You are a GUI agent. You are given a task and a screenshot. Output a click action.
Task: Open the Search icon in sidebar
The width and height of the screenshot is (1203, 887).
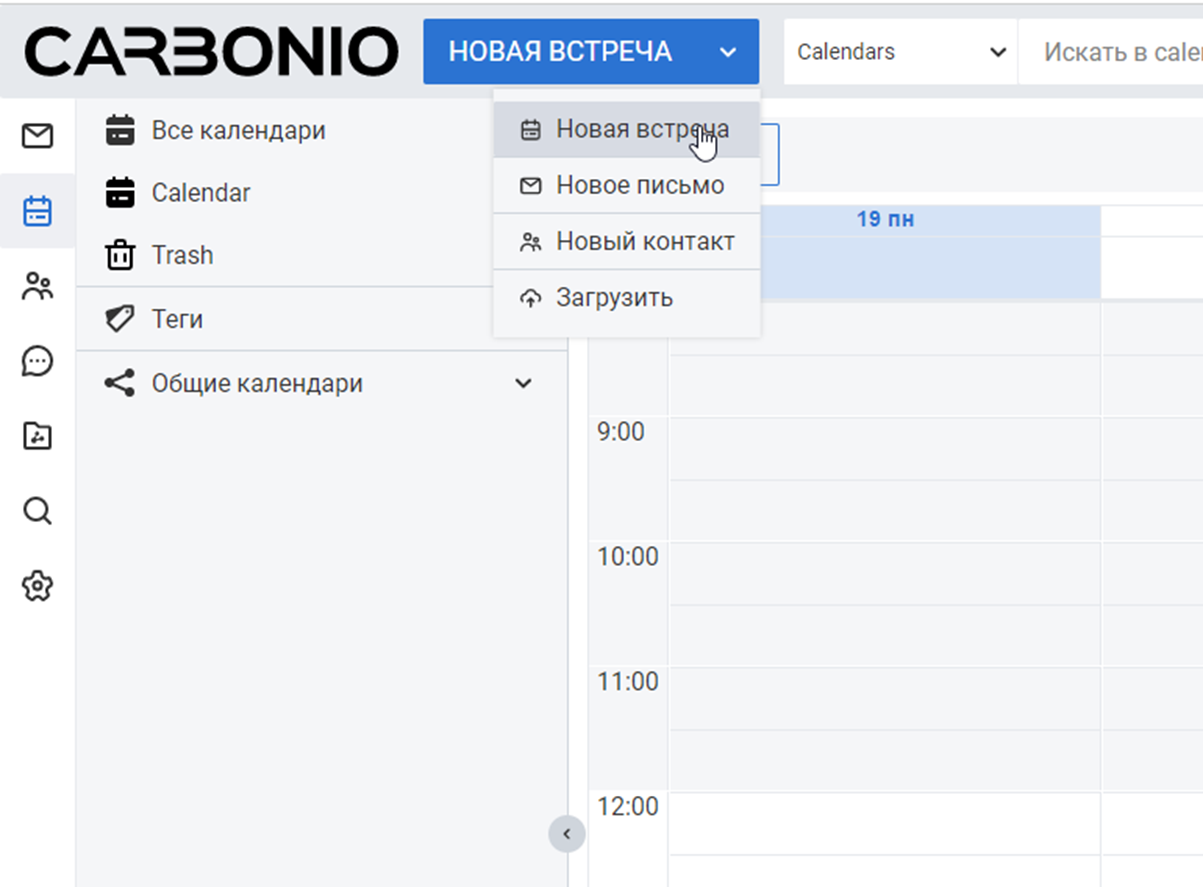pyautogui.click(x=37, y=511)
